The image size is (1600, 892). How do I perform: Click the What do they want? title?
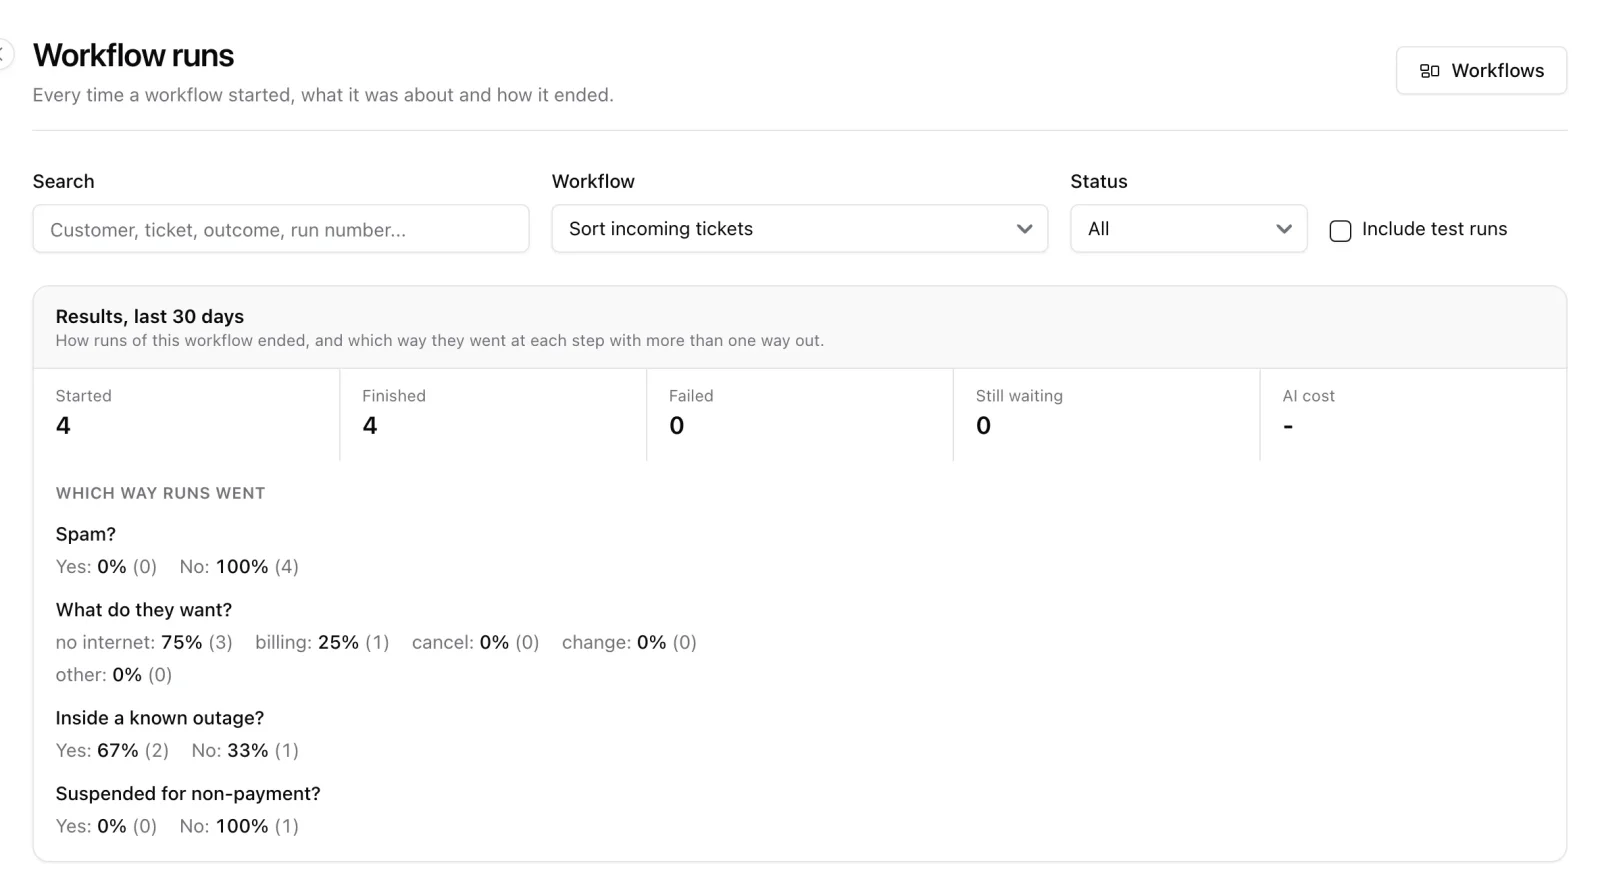click(144, 610)
